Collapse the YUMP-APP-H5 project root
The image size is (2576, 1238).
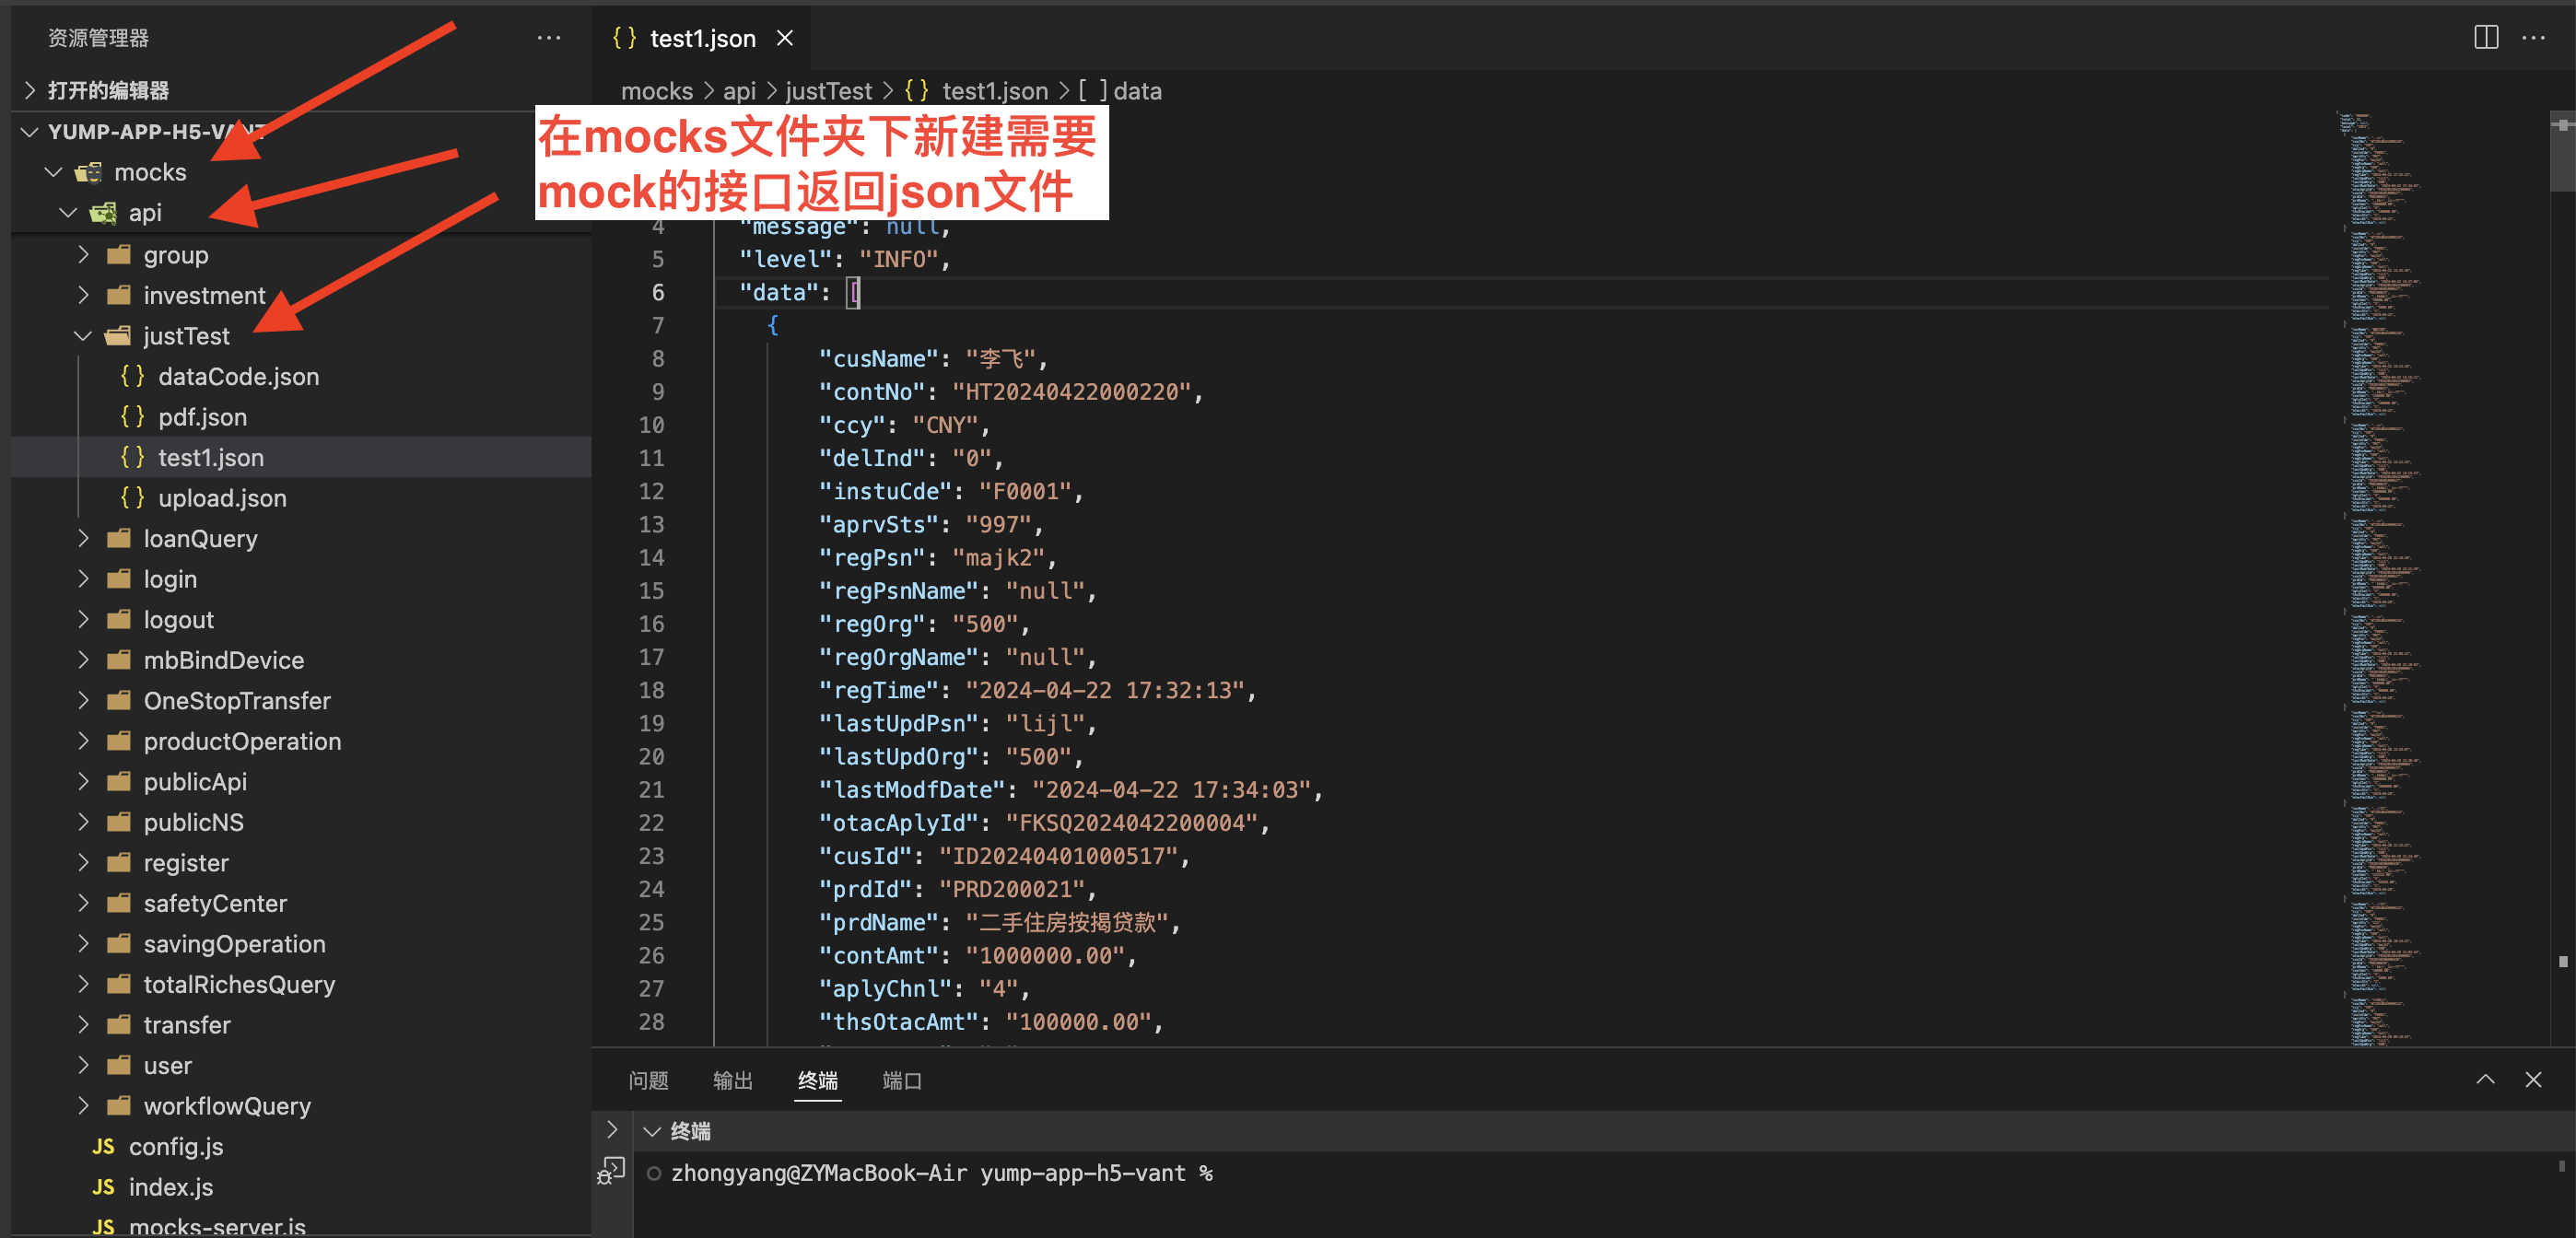(30, 131)
